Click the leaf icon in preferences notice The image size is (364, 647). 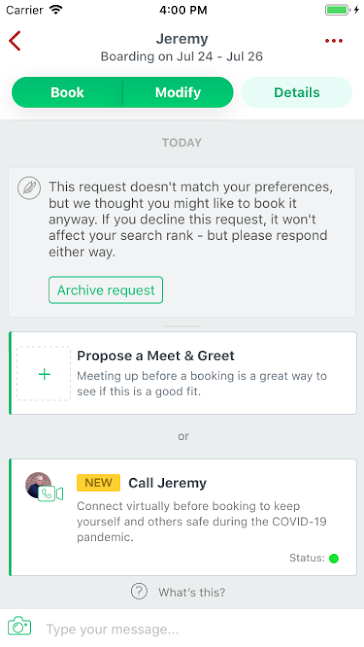tap(29, 188)
